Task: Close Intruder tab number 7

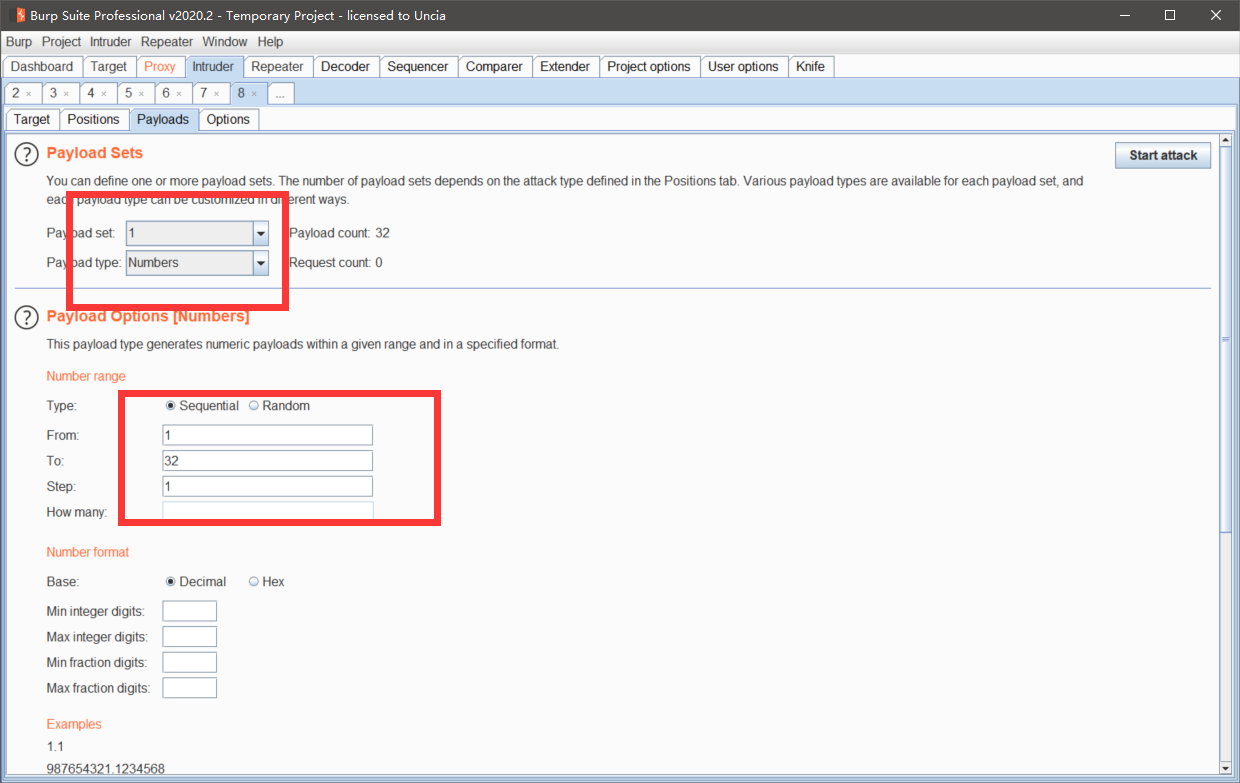Action: (217, 93)
